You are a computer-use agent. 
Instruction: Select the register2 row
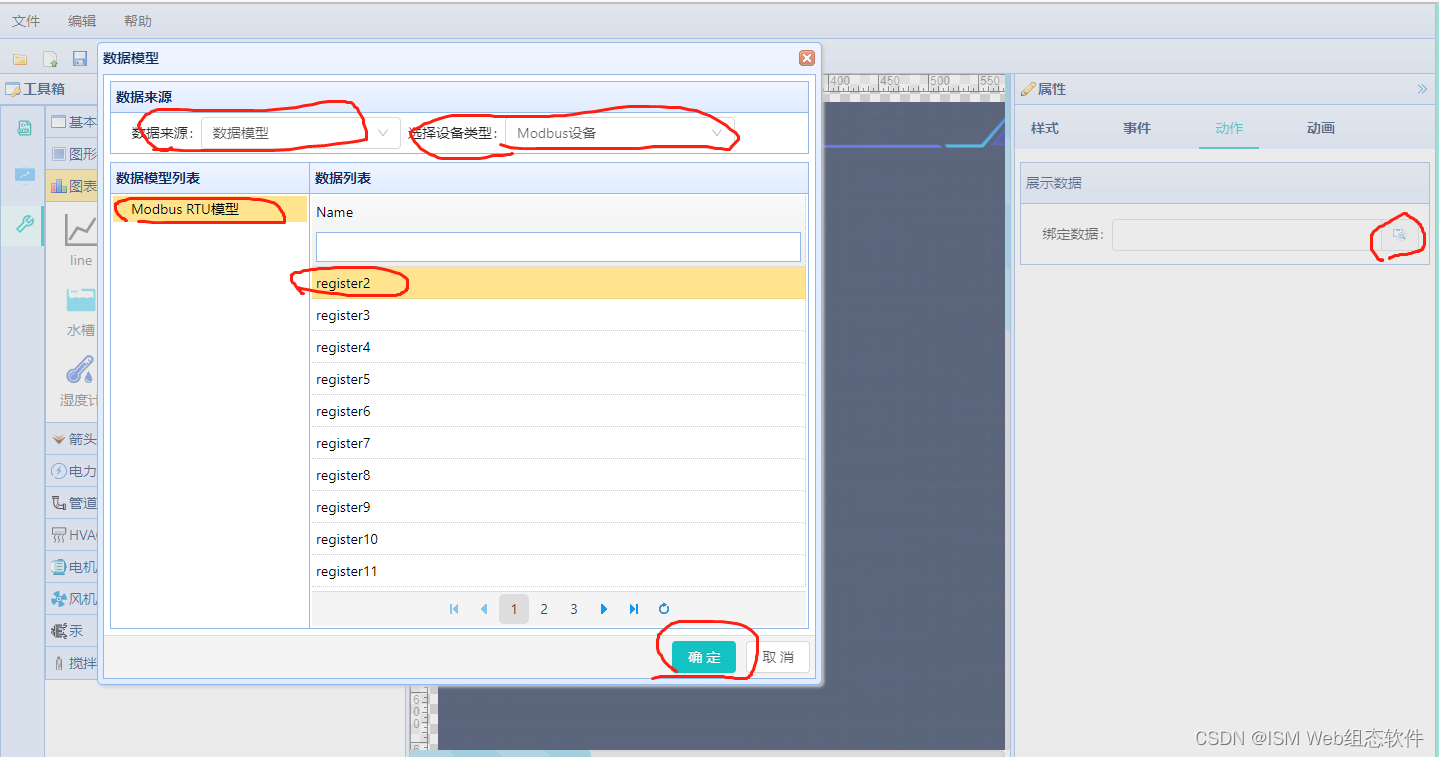coord(558,283)
